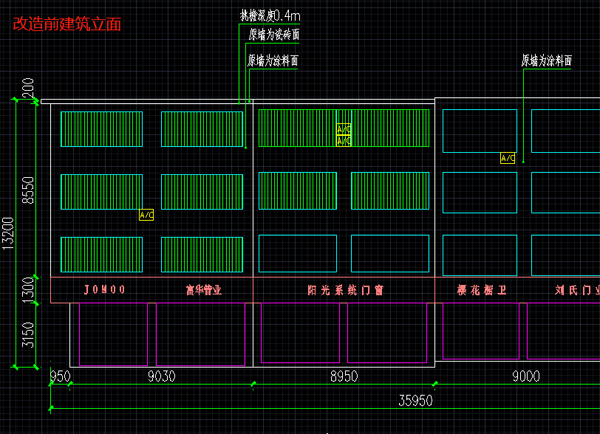
Task: Select the red title text 改造前建筑立面
Action: pyautogui.click(x=67, y=24)
